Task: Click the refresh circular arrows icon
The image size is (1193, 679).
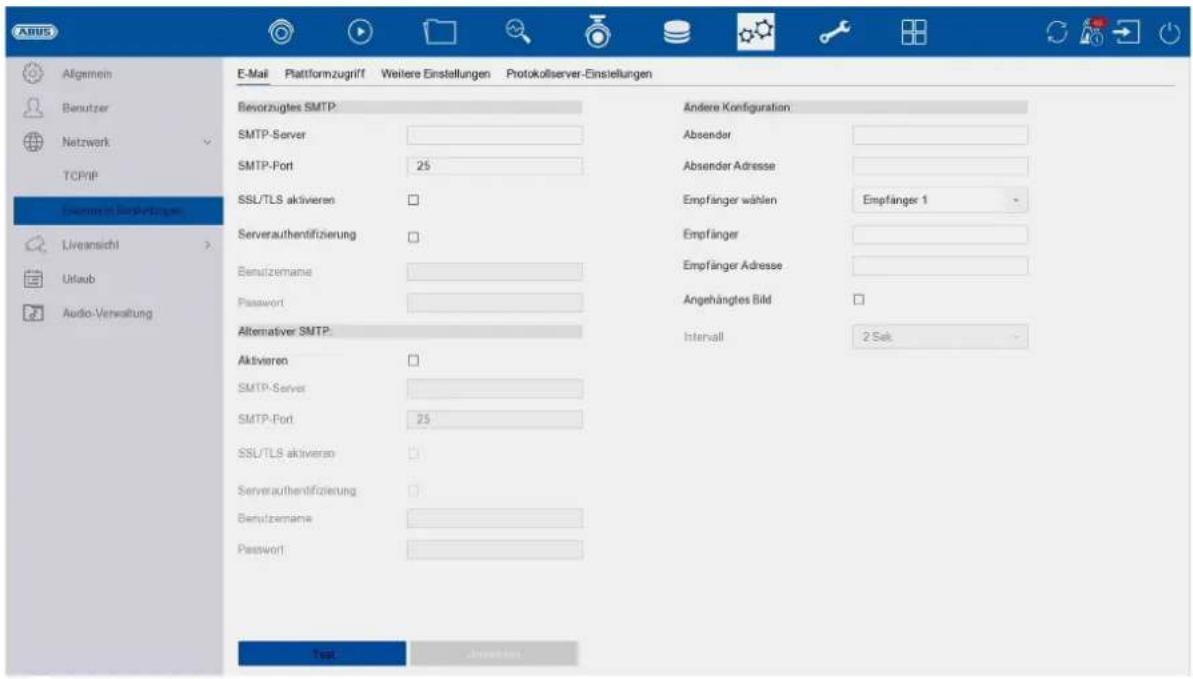Action: click(1056, 32)
